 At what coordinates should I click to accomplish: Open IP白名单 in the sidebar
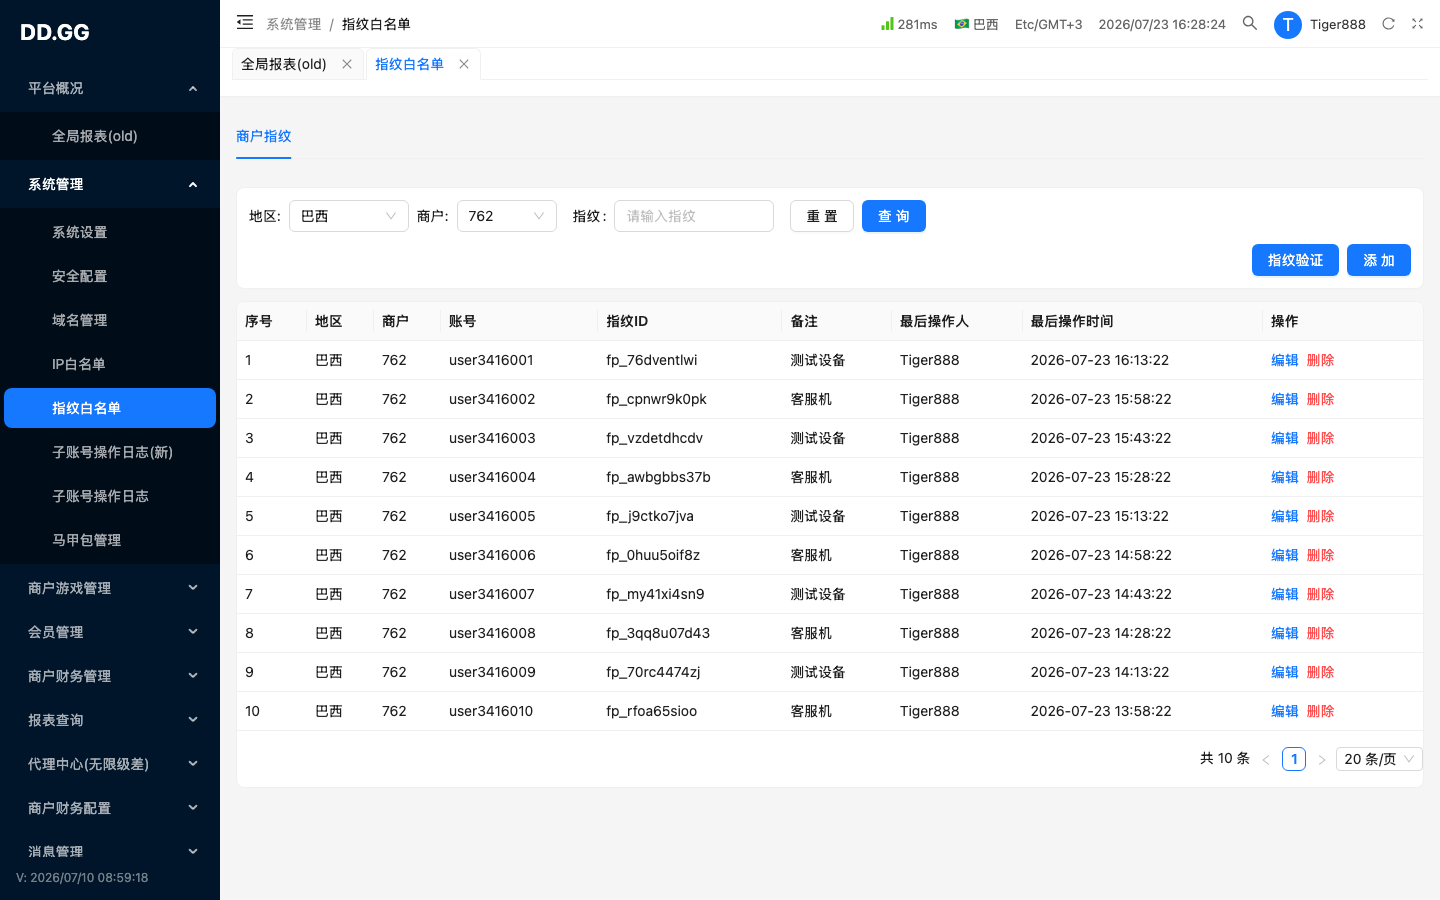click(x=110, y=364)
